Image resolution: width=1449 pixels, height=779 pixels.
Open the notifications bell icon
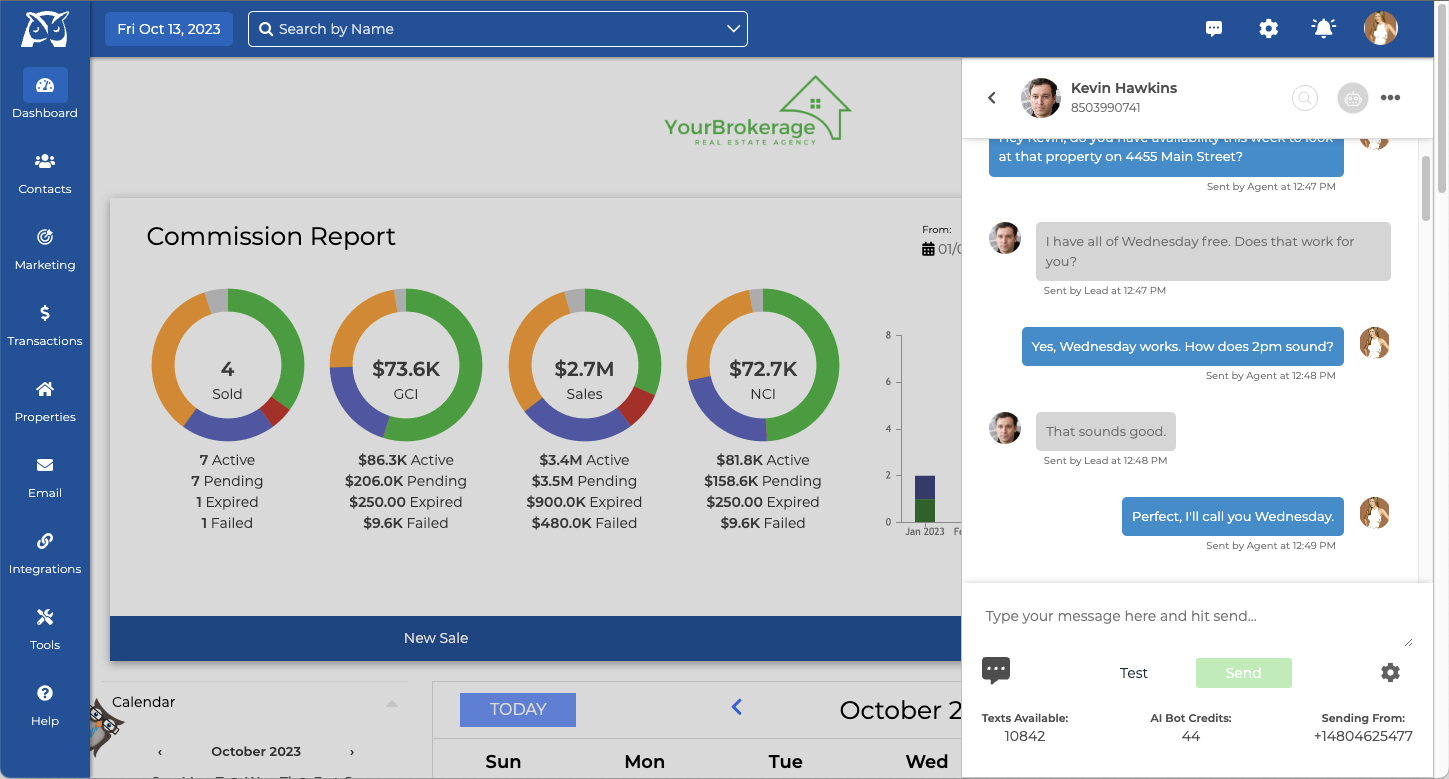coord(1323,29)
